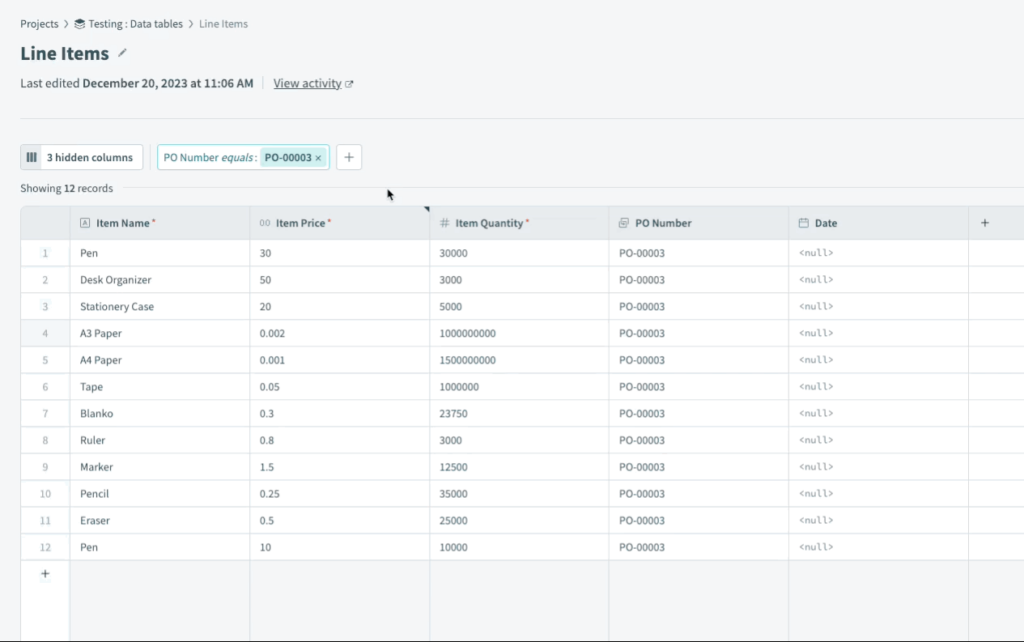The width and height of the screenshot is (1024, 642).
Task: Navigate to Testing : Data tables breadcrumb
Action: 134,23
